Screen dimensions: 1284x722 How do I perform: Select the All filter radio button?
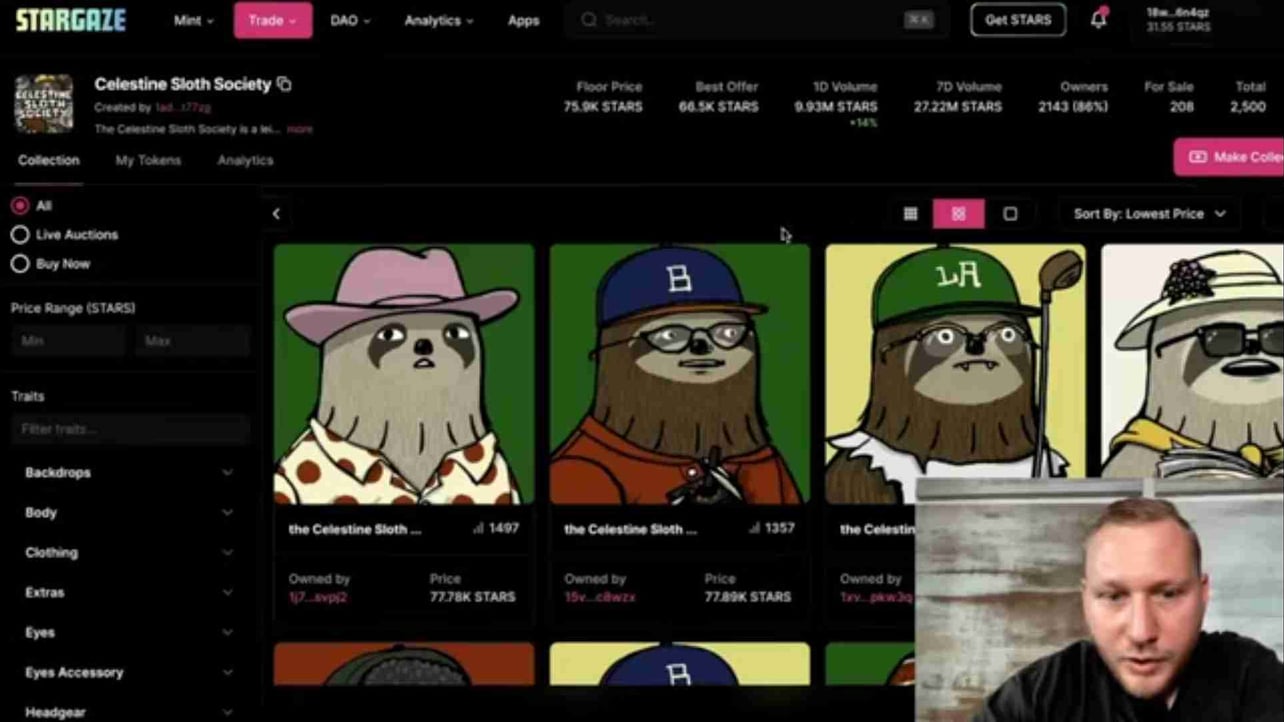coord(20,206)
